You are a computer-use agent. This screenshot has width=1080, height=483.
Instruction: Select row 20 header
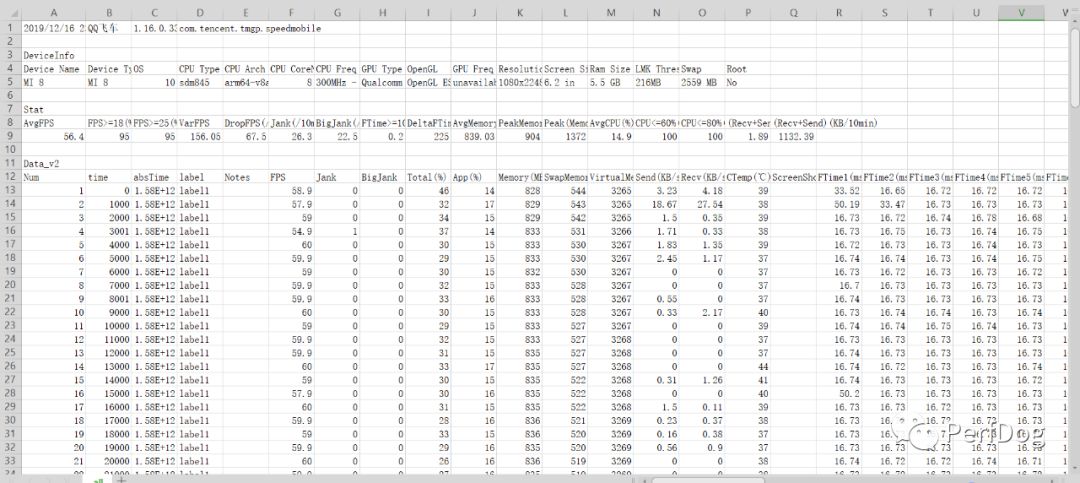pyautogui.click(x=10, y=284)
